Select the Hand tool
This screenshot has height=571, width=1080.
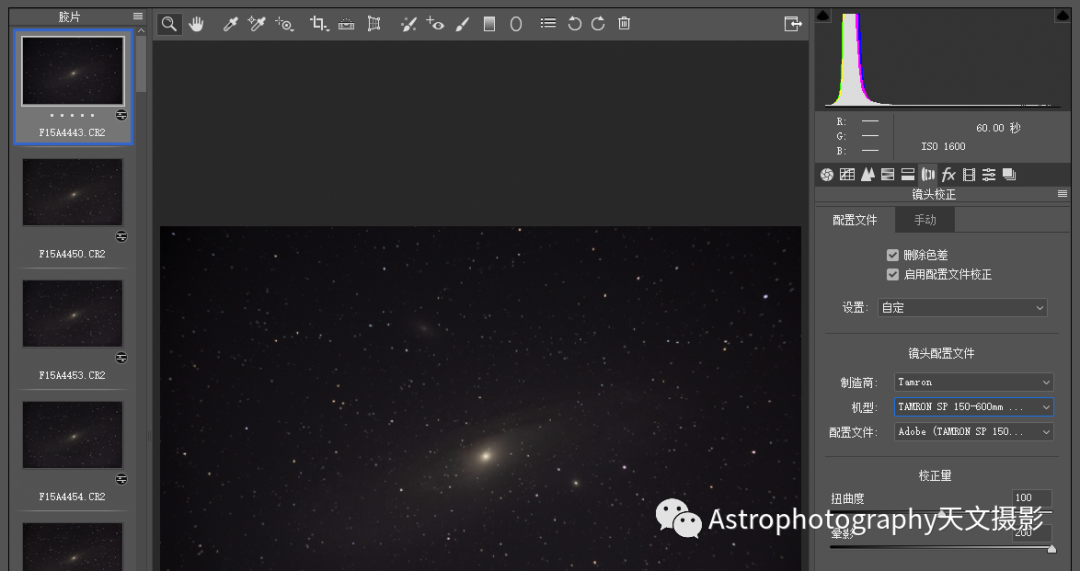(197, 24)
